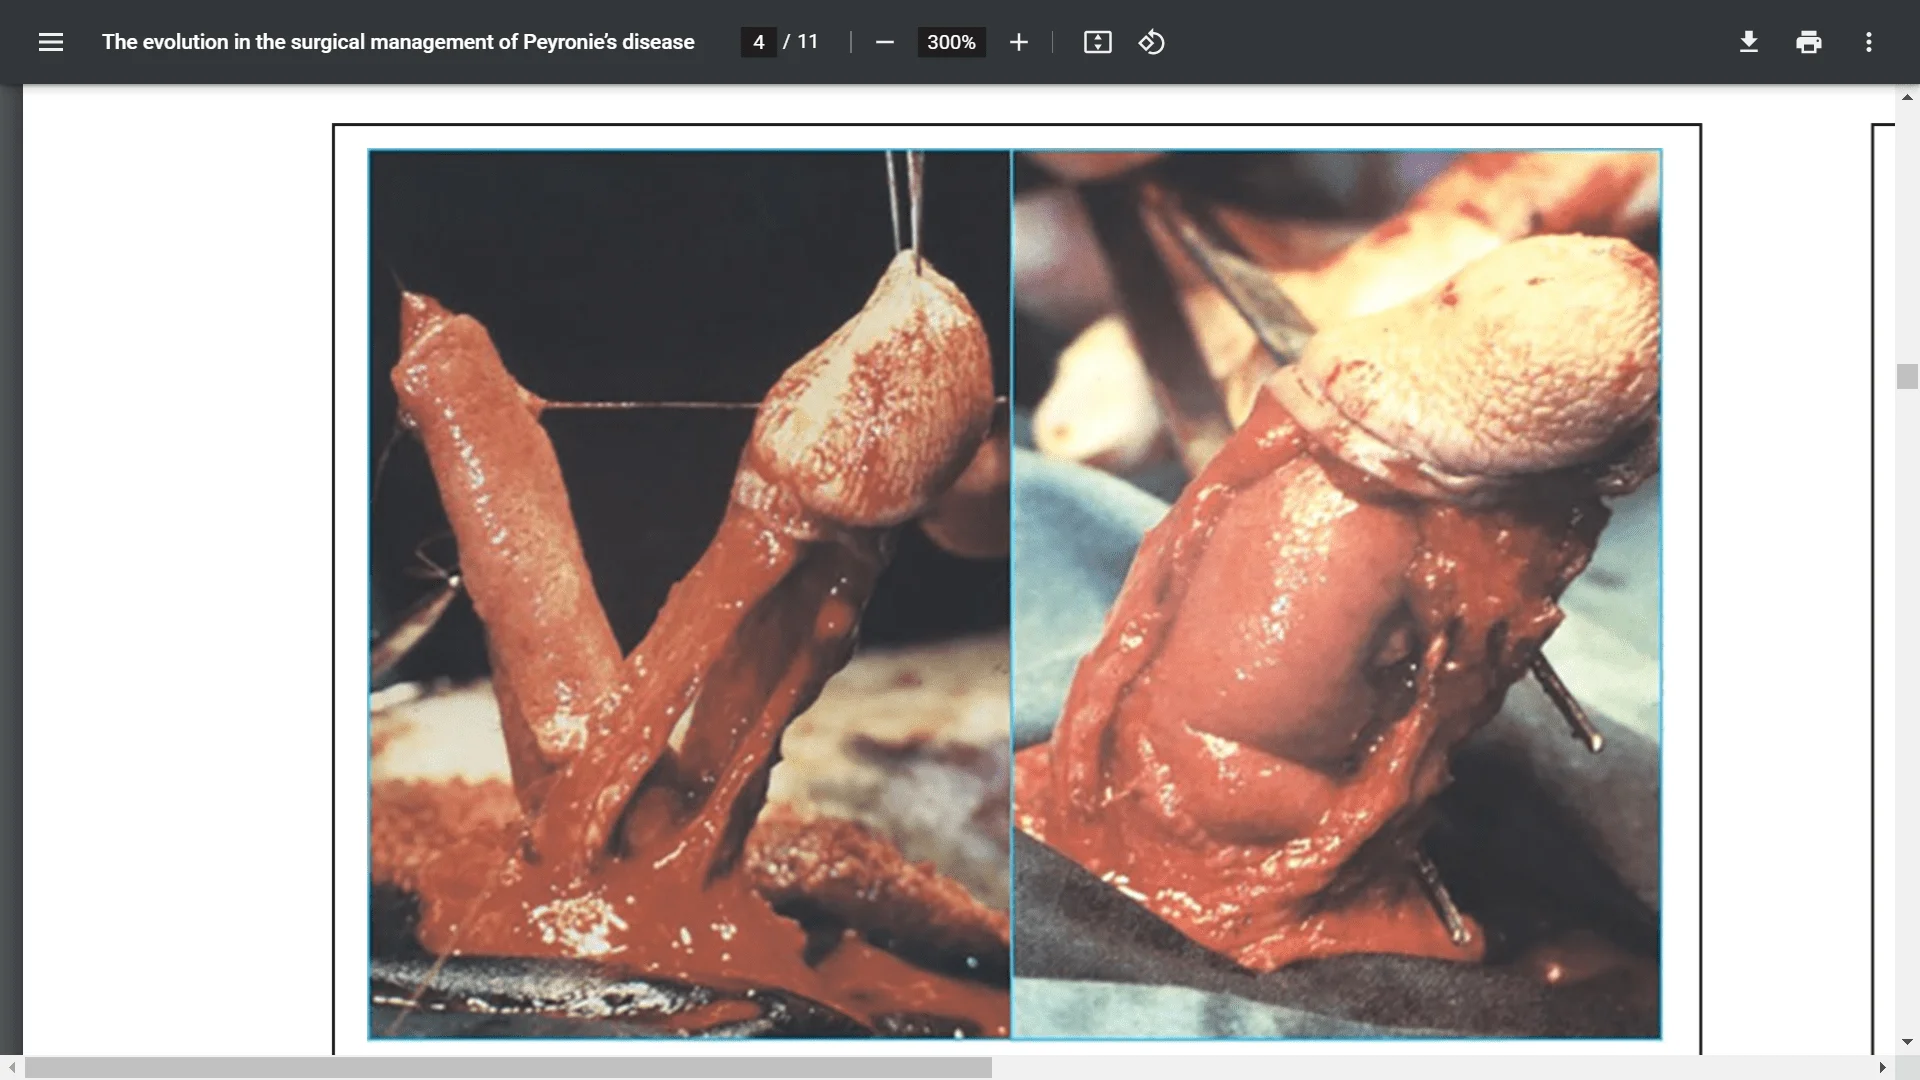The width and height of the screenshot is (1920, 1080).
Task: Zoom in with the plus button
Action: pos(1018,42)
